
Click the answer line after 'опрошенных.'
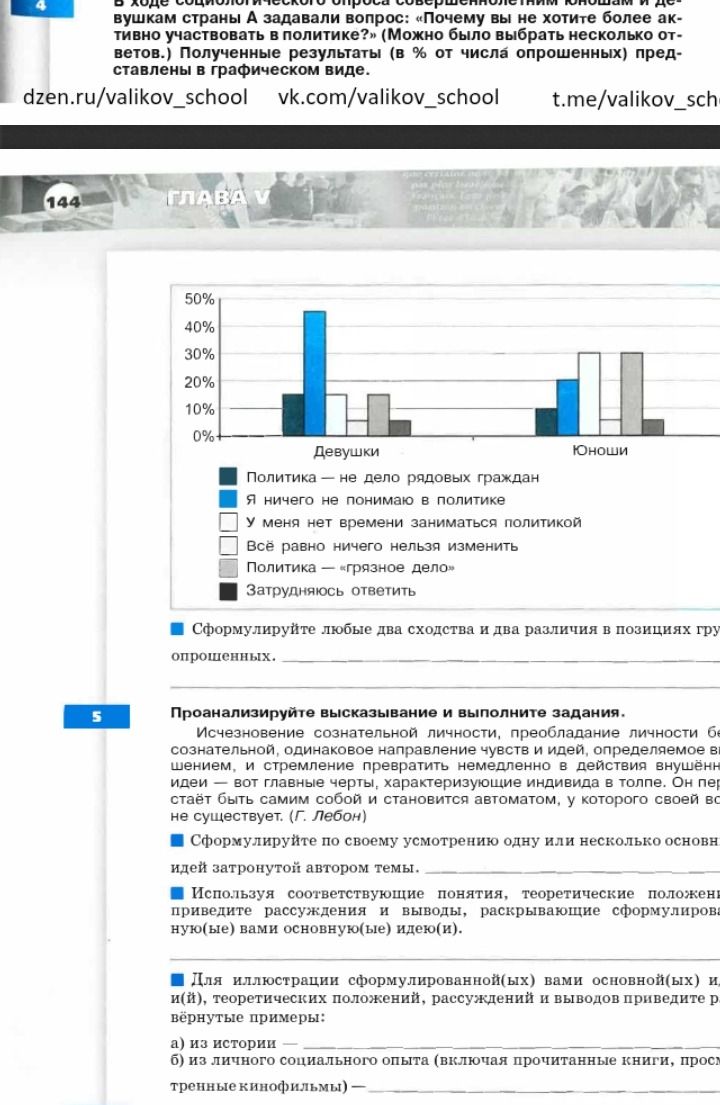[500, 661]
